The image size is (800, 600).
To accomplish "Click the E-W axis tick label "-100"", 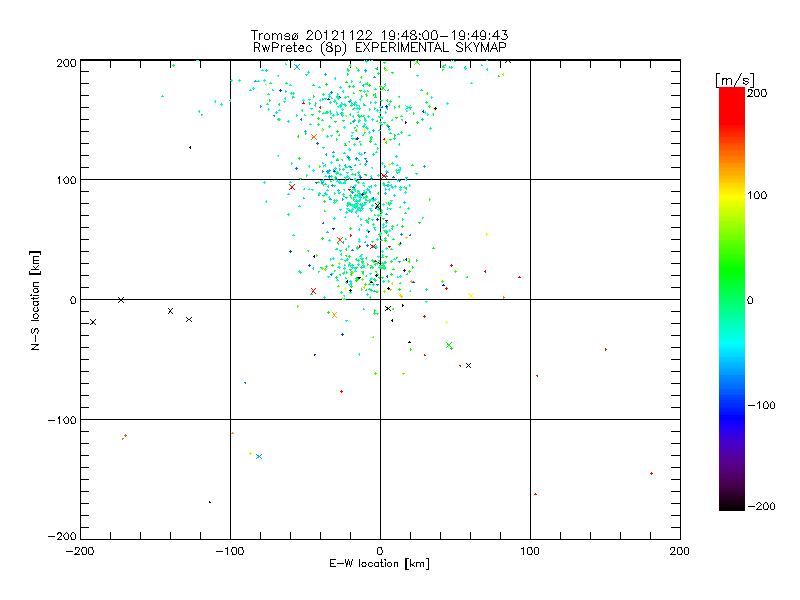I will tap(230, 551).
